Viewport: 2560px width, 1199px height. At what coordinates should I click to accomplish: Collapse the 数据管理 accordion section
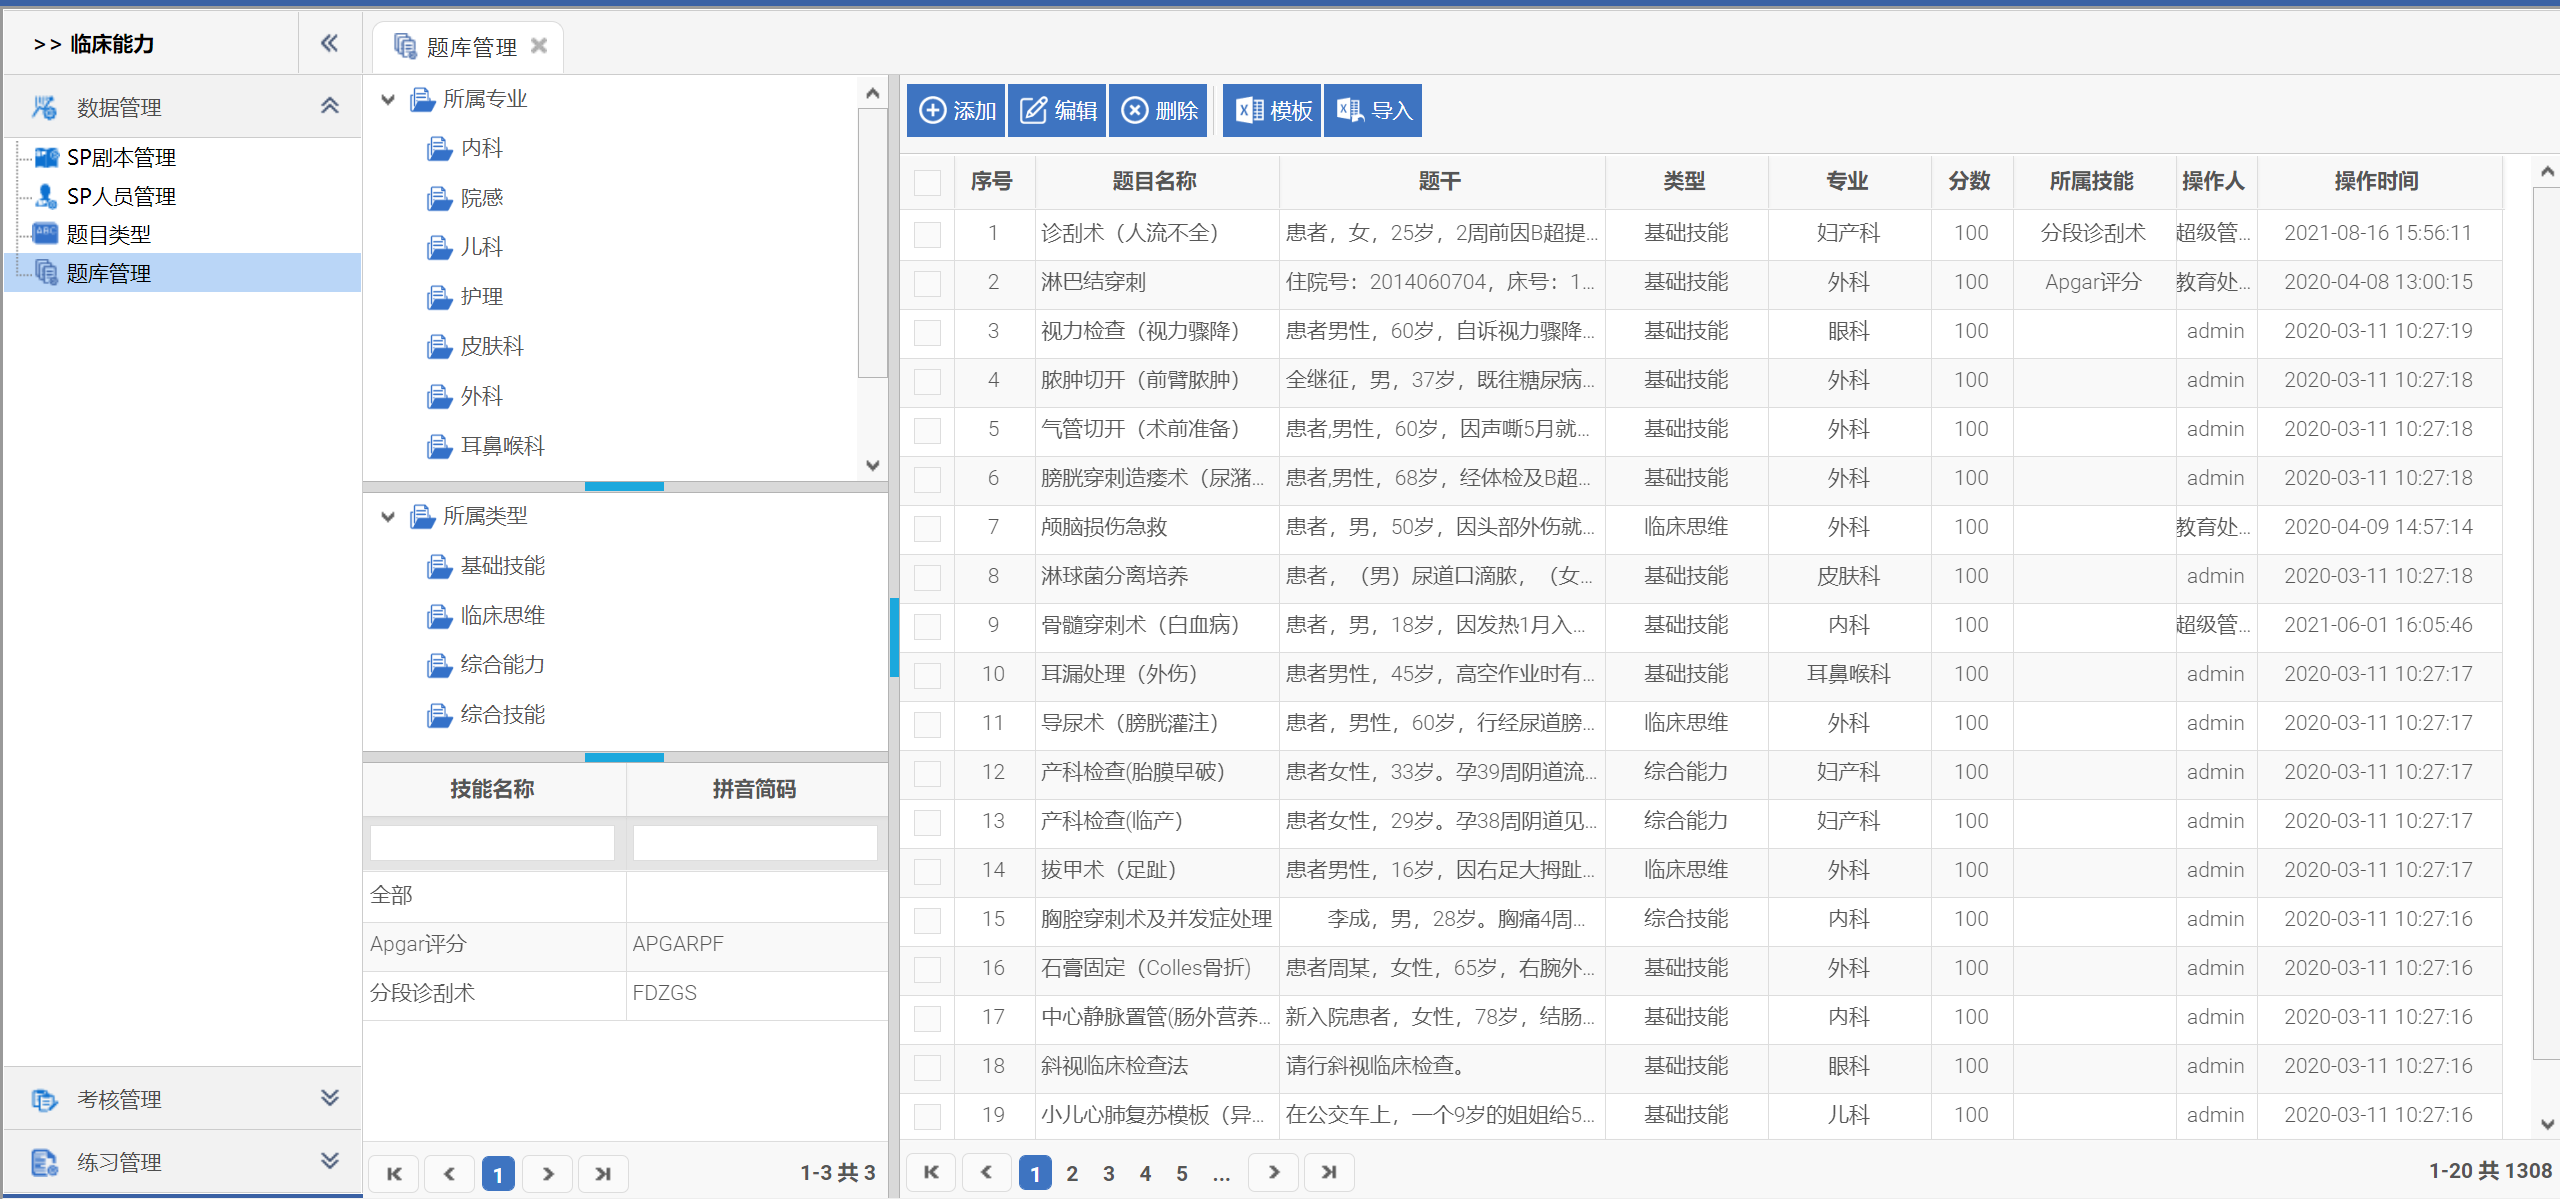pos(329,106)
